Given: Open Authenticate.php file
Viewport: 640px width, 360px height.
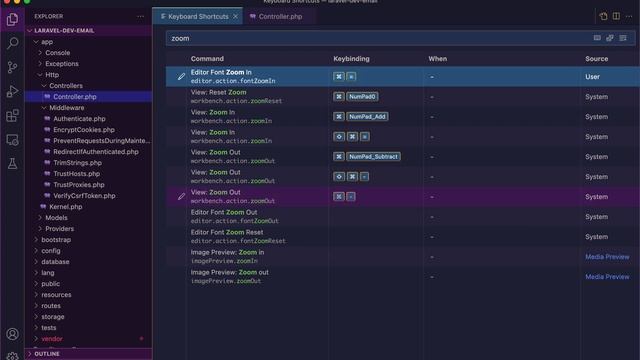Looking at the screenshot, I should click(x=79, y=119).
